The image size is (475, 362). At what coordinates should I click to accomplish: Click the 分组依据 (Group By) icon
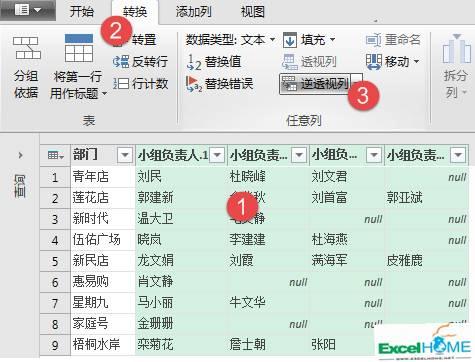(x=26, y=48)
